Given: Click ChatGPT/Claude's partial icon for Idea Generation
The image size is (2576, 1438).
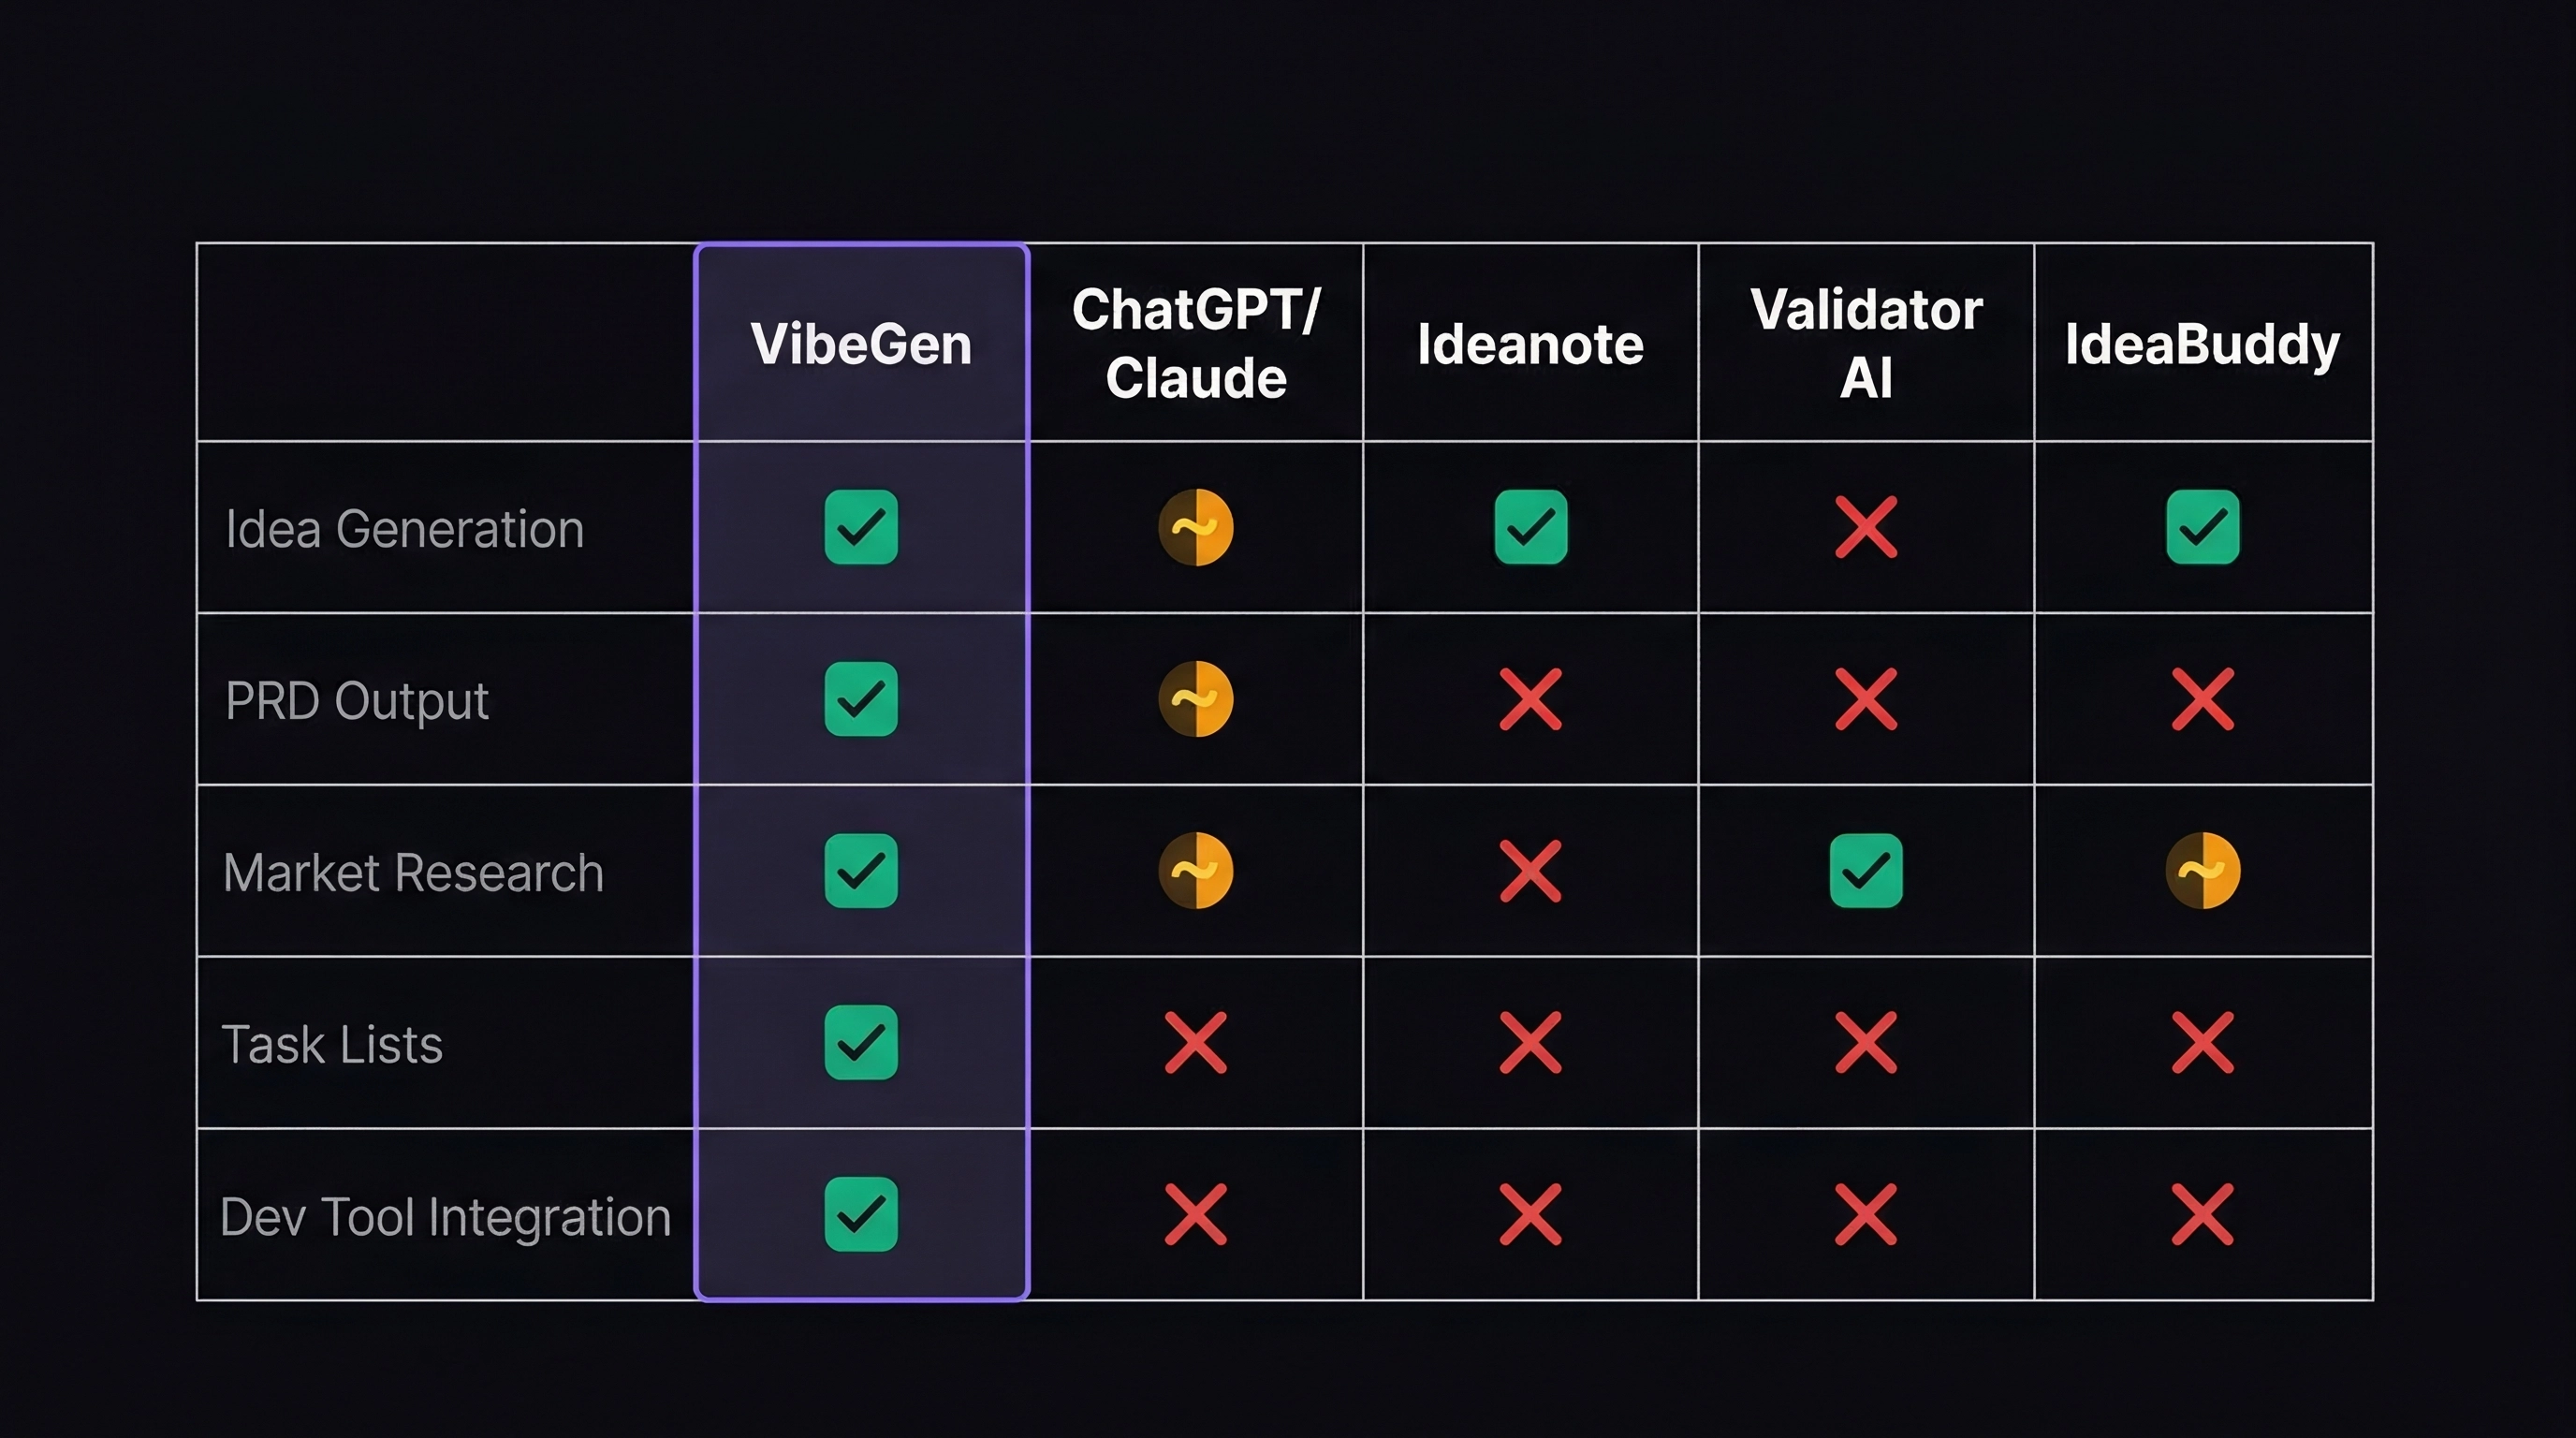Looking at the screenshot, I should 1196,527.
